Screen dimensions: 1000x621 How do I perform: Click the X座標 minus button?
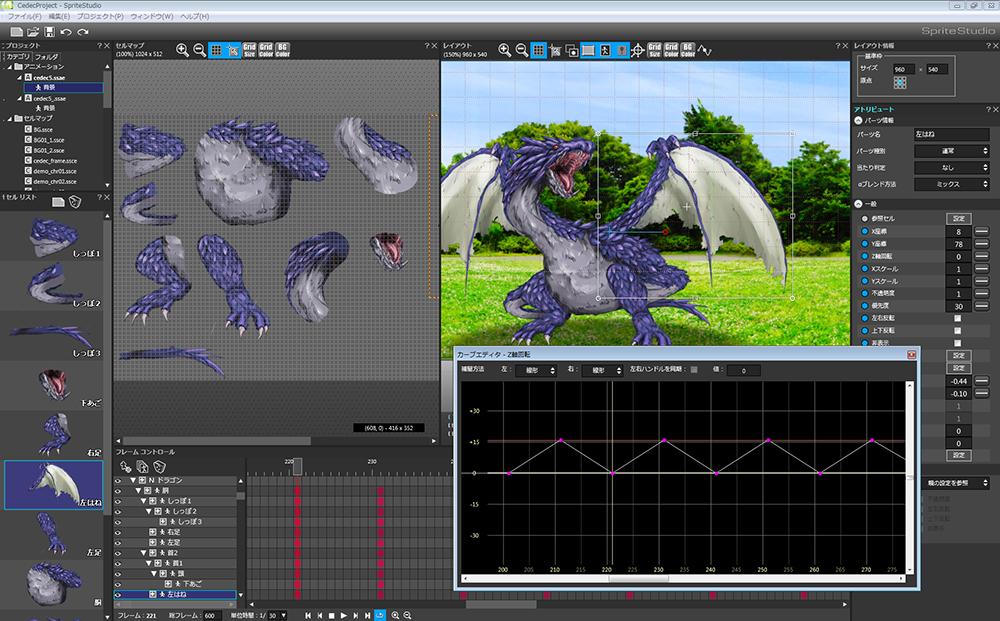[982, 231]
